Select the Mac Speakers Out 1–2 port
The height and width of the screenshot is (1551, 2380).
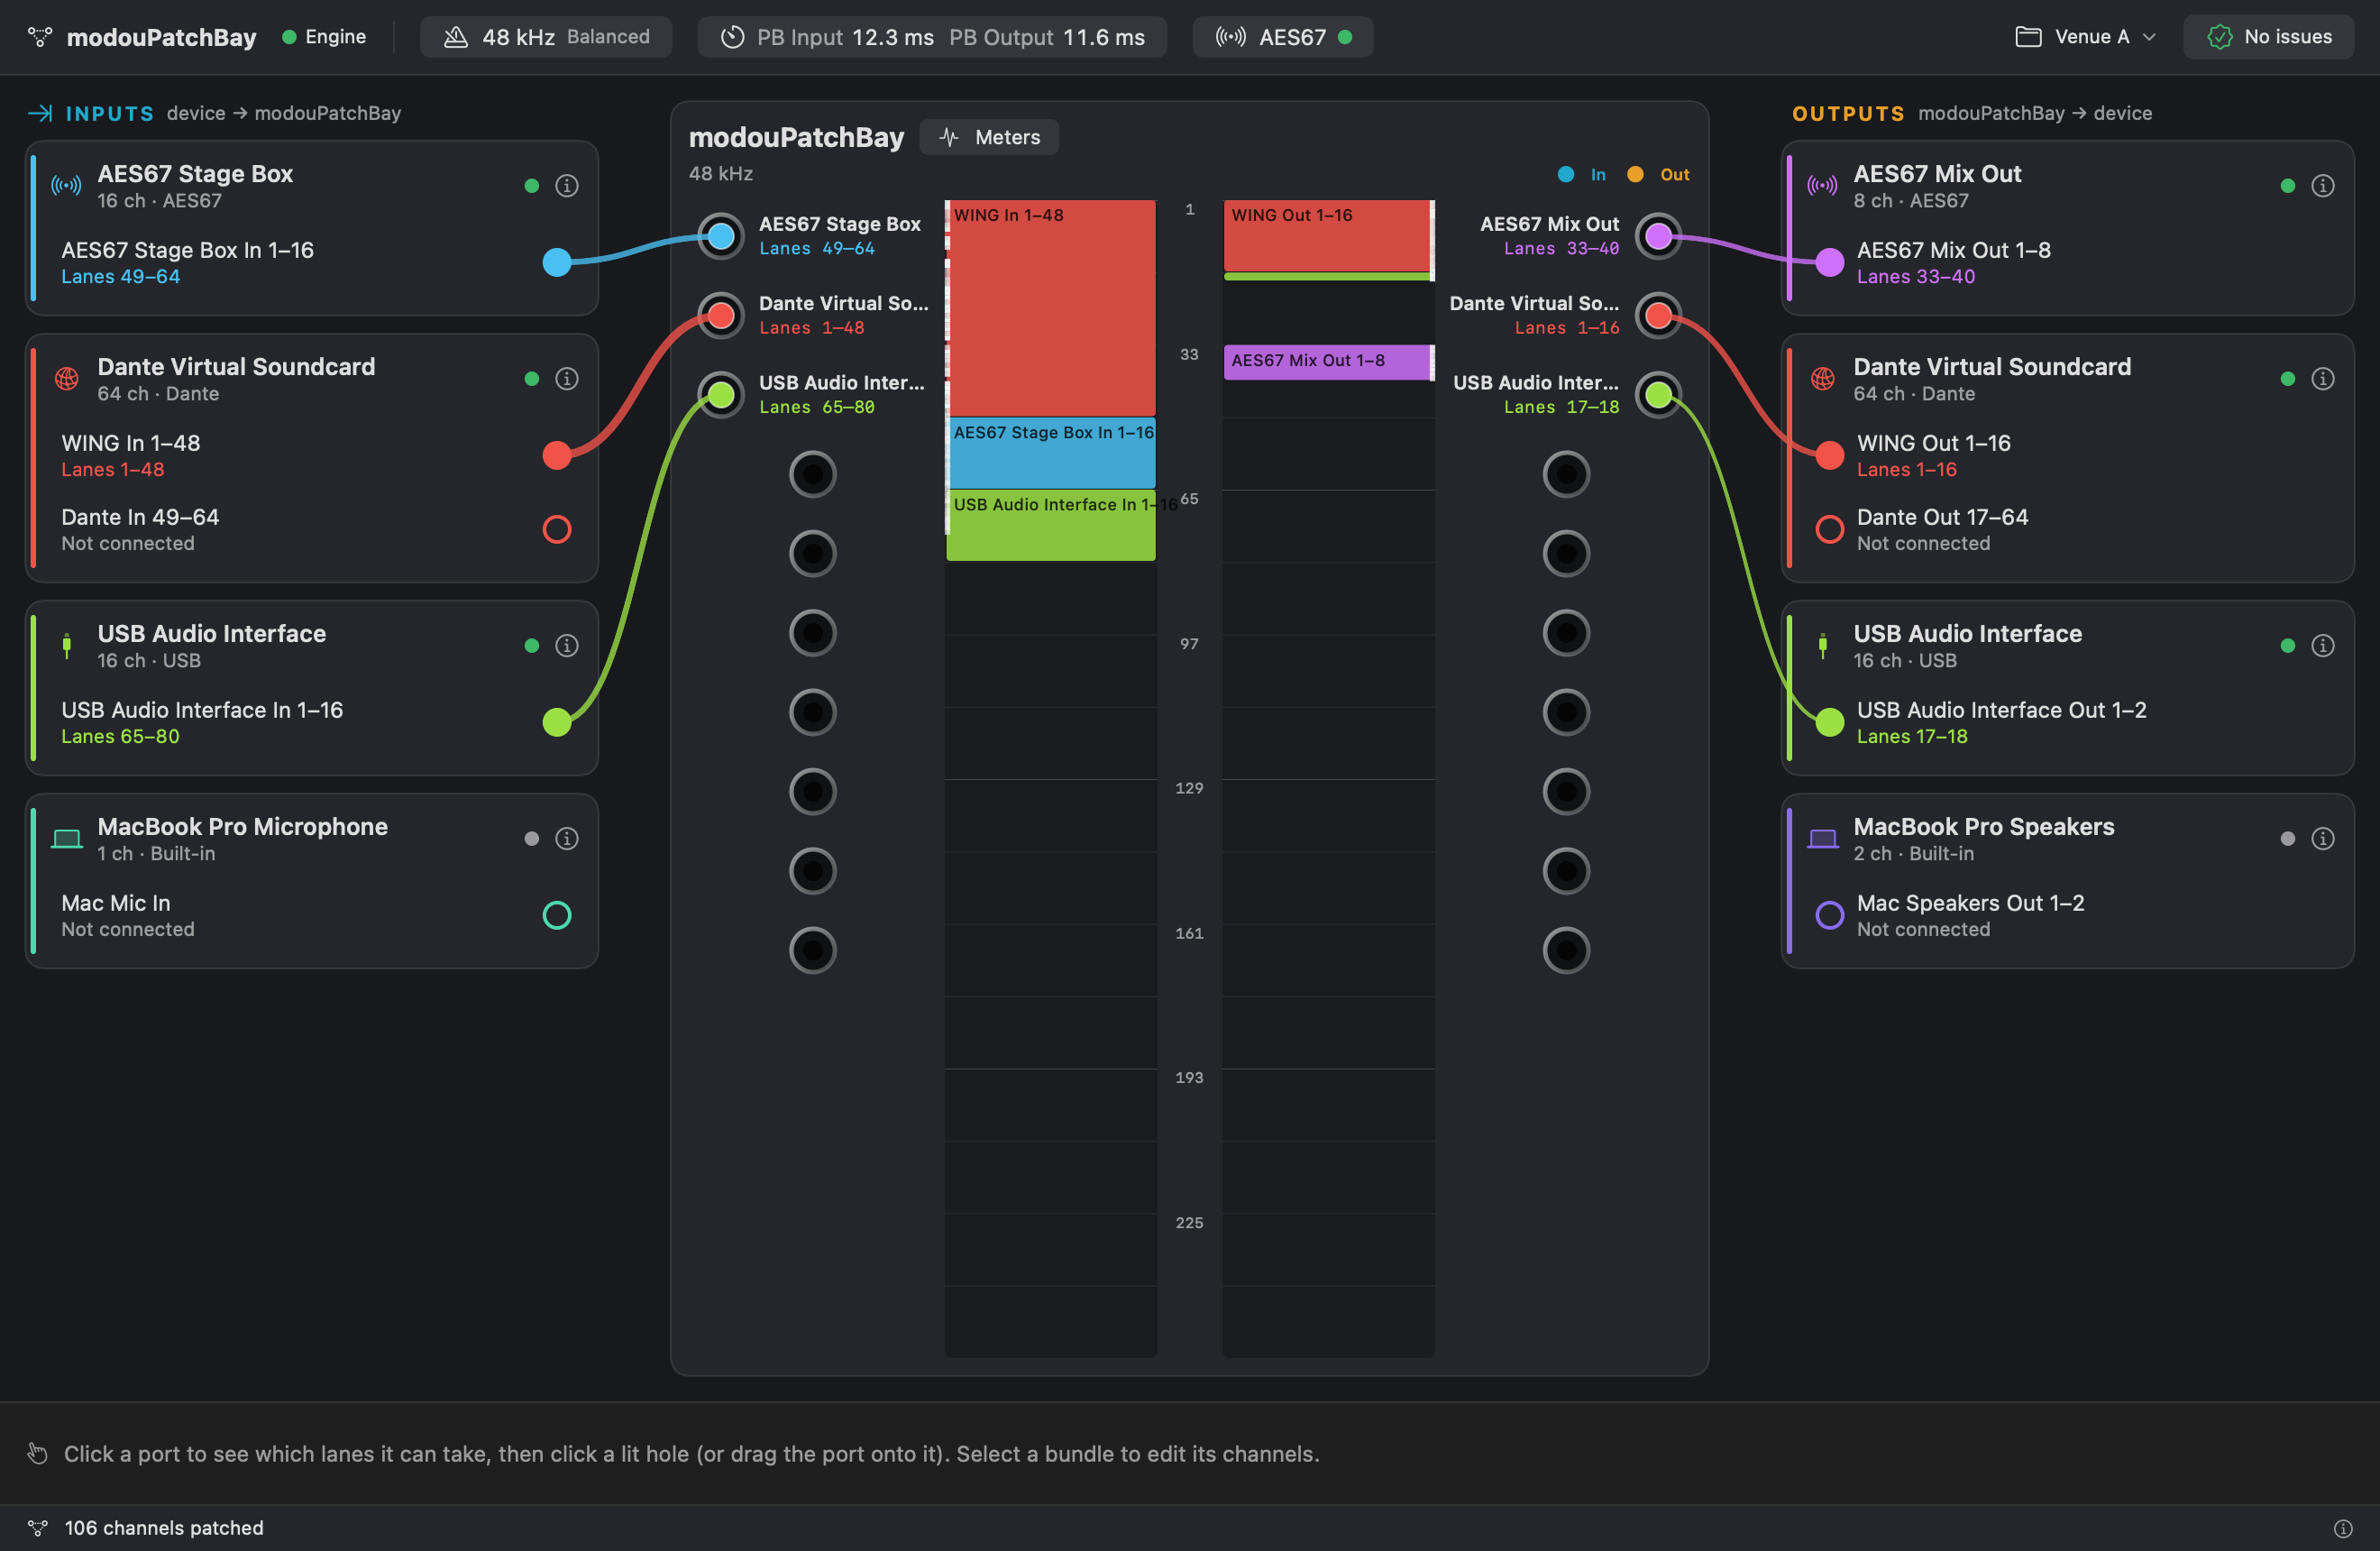1830,915
